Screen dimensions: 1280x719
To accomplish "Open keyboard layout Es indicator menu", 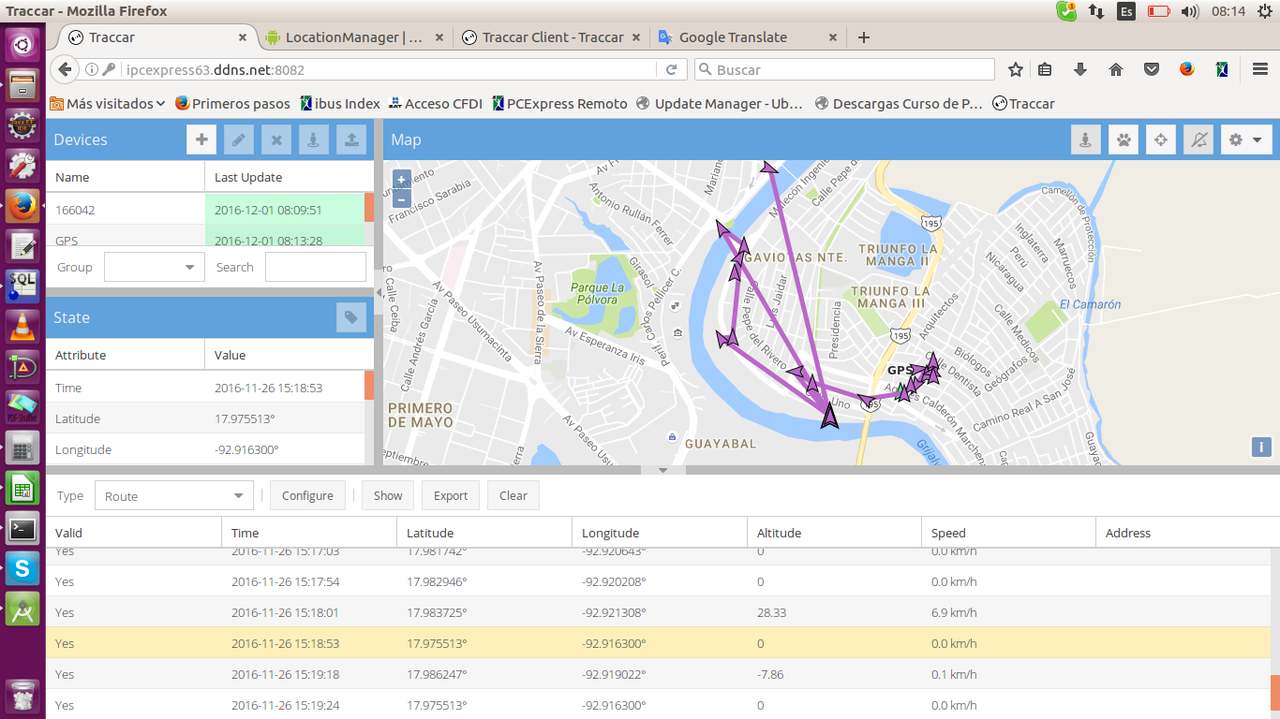I will [x=1126, y=11].
